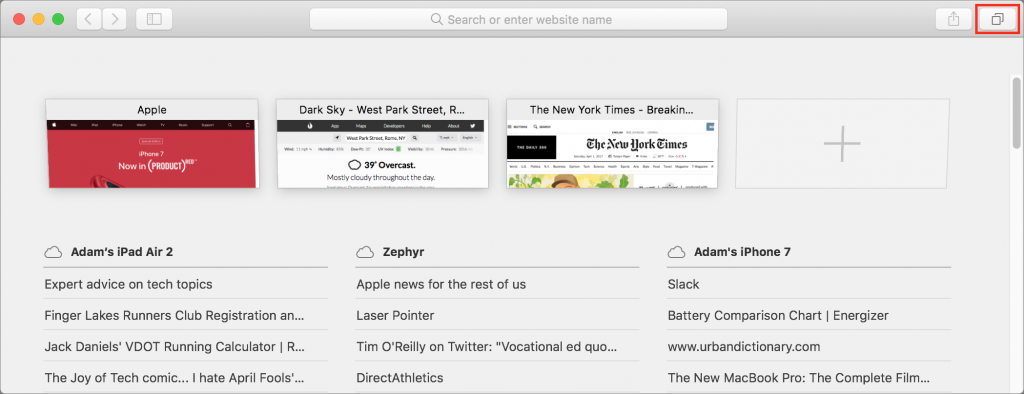This screenshot has height=394, width=1024.
Task: Open The New York Times tab thumbnail
Action: point(613,144)
